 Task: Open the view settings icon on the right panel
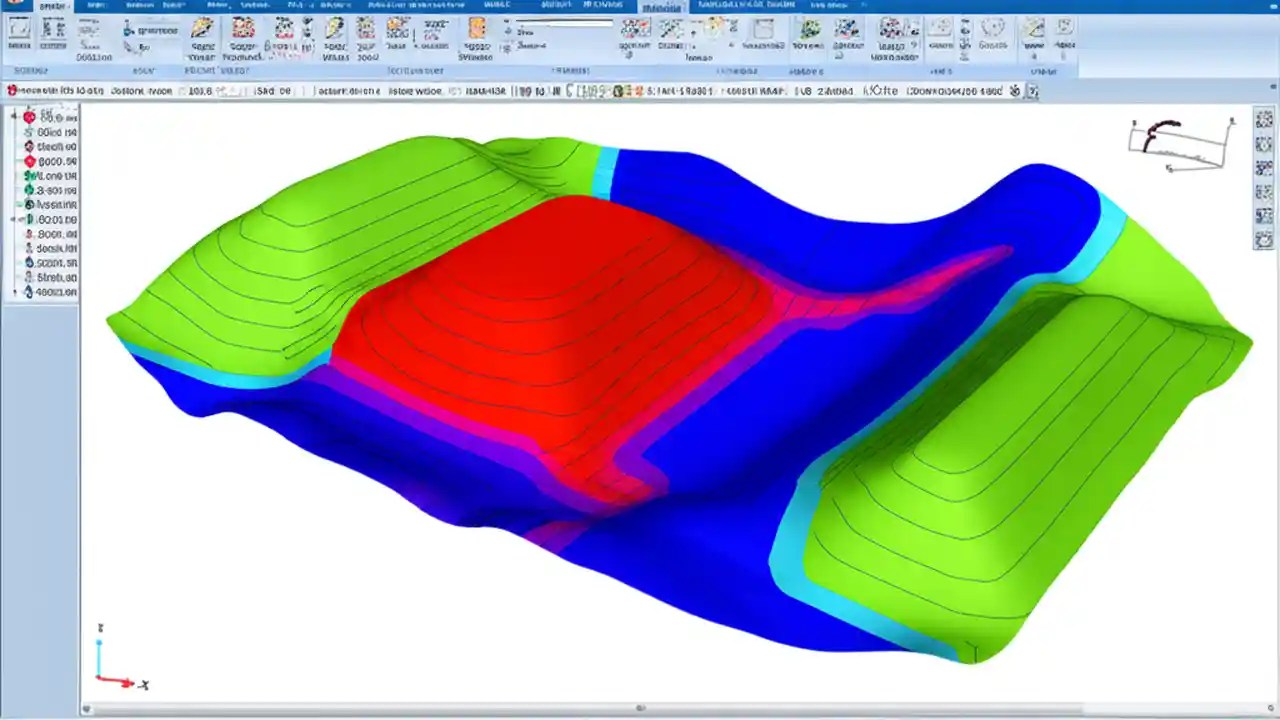coord(1263,143)
